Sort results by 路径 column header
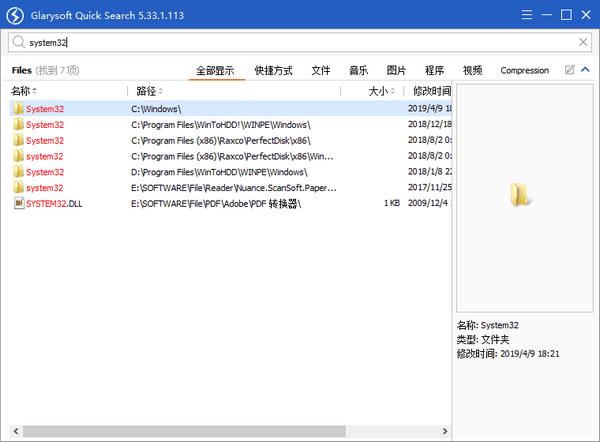Viewport: 600px width, 442px height. (x=146, y=91)
